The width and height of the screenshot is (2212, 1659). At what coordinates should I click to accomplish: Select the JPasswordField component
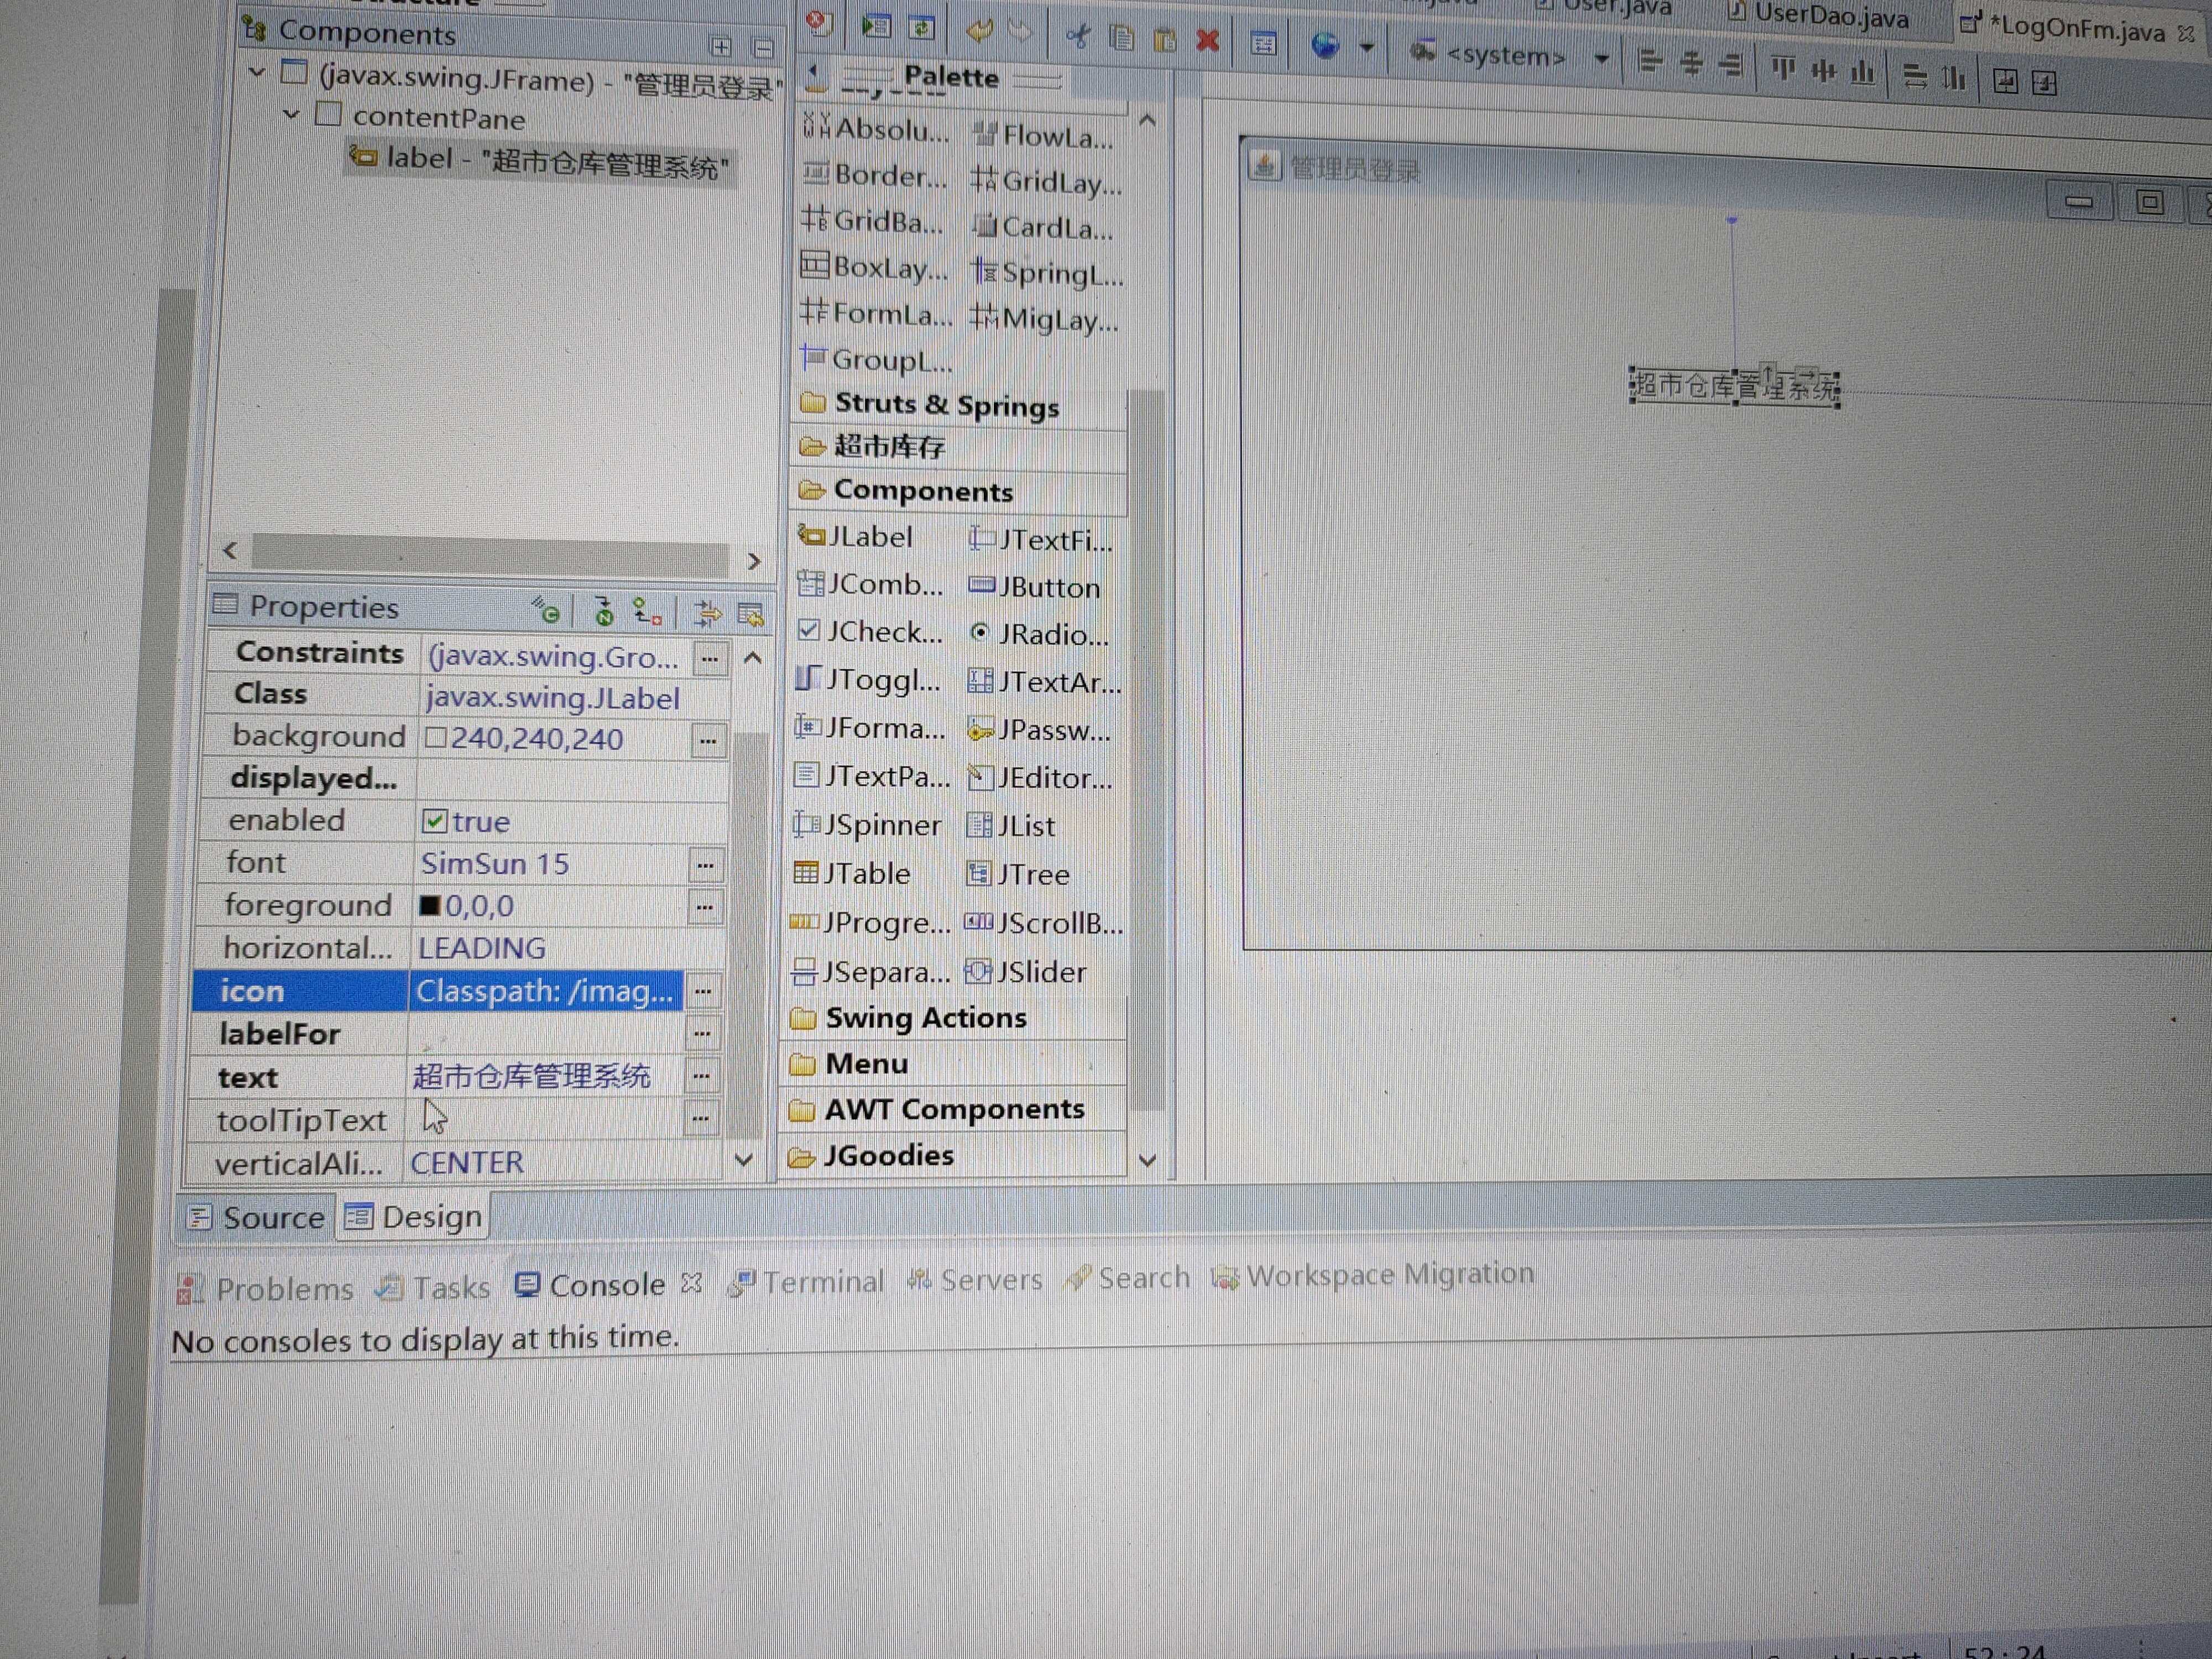[1039, 730]
